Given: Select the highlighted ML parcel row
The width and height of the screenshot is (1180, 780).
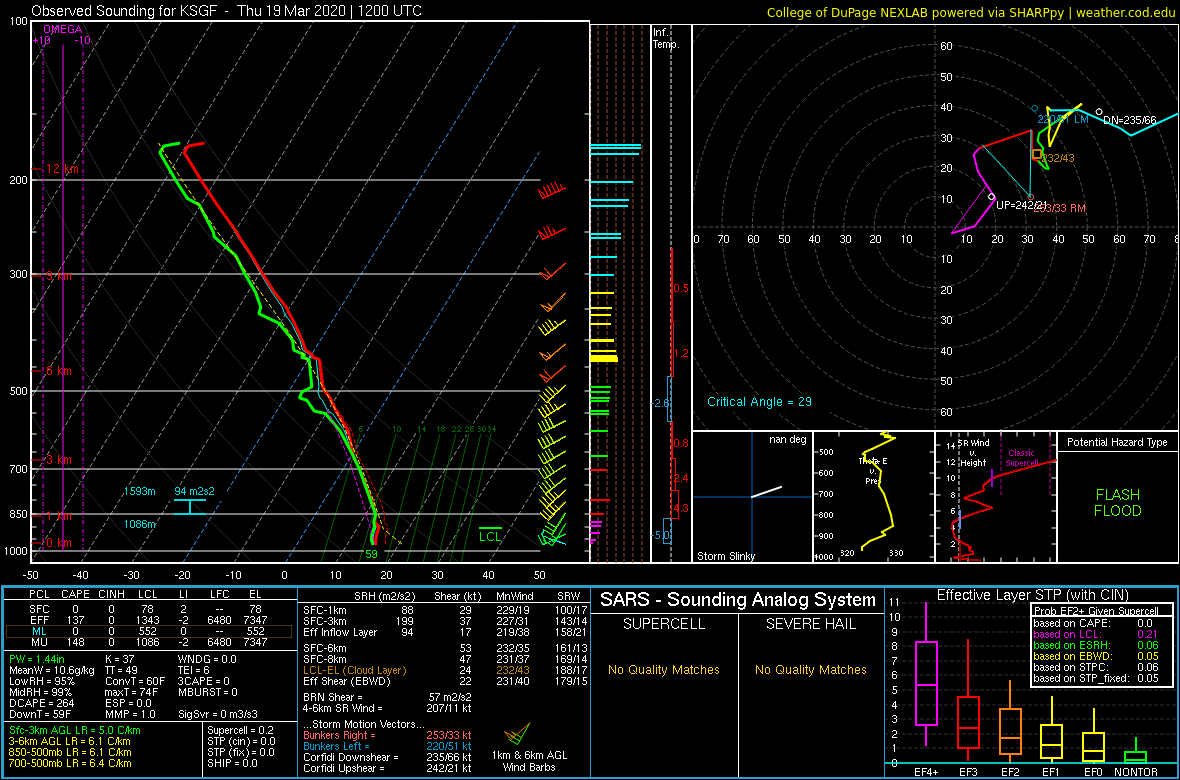Looking at the screenshot, I should tap(151, 630).
